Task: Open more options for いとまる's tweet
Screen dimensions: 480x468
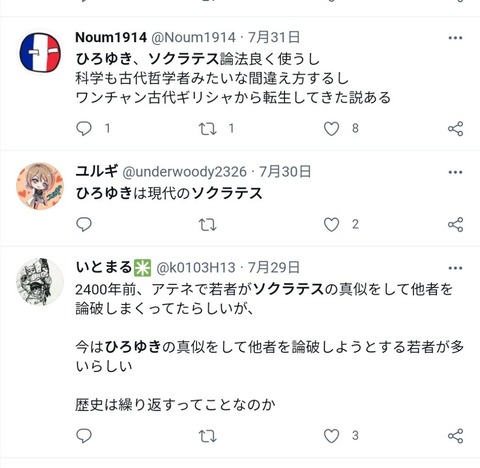Action: point(455,268)
